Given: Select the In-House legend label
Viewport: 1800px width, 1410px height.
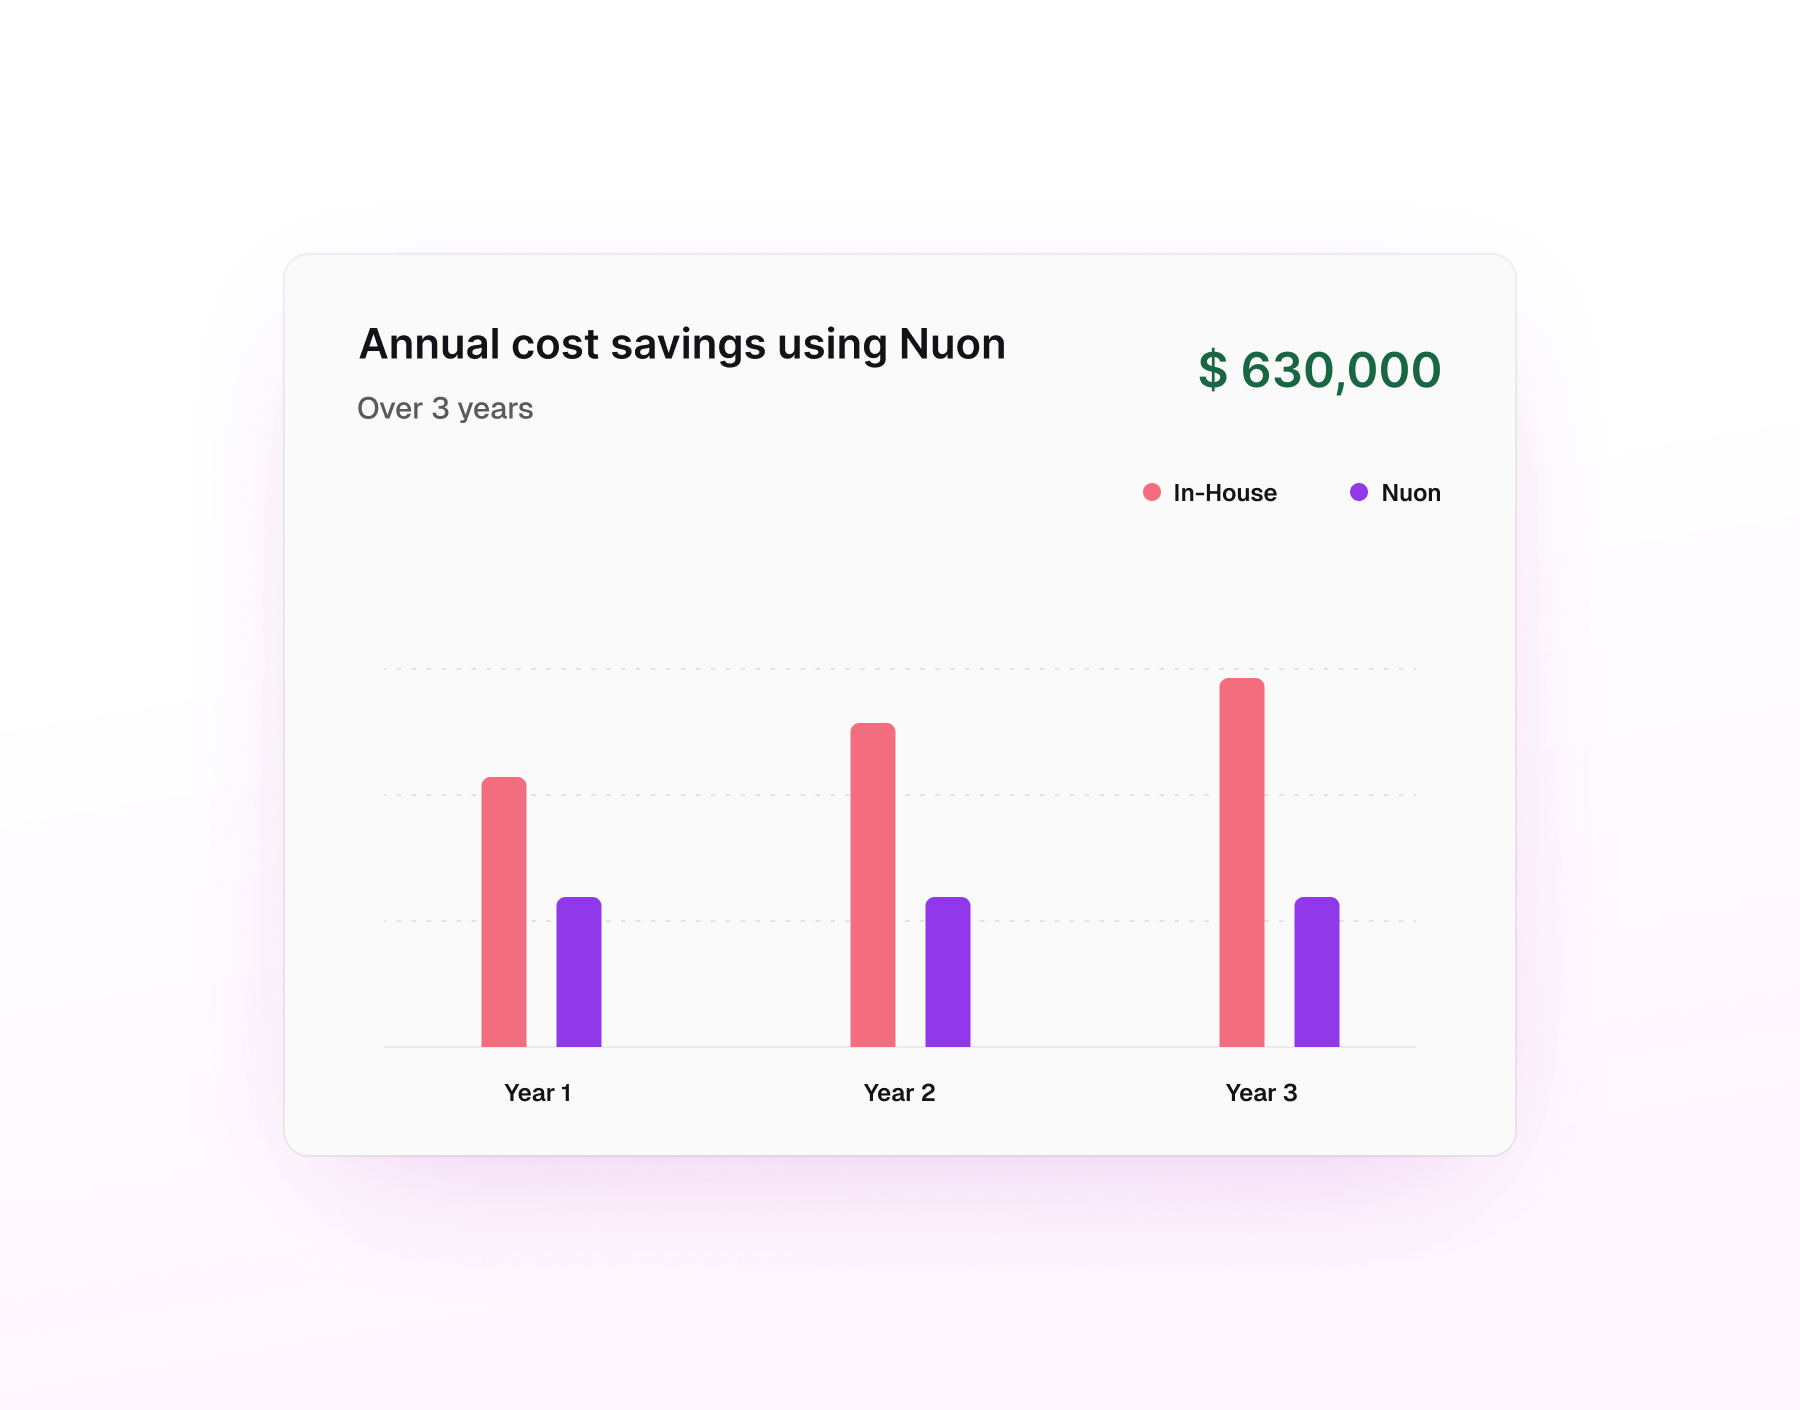Looking at the screenshot, I should (1225, 493).
